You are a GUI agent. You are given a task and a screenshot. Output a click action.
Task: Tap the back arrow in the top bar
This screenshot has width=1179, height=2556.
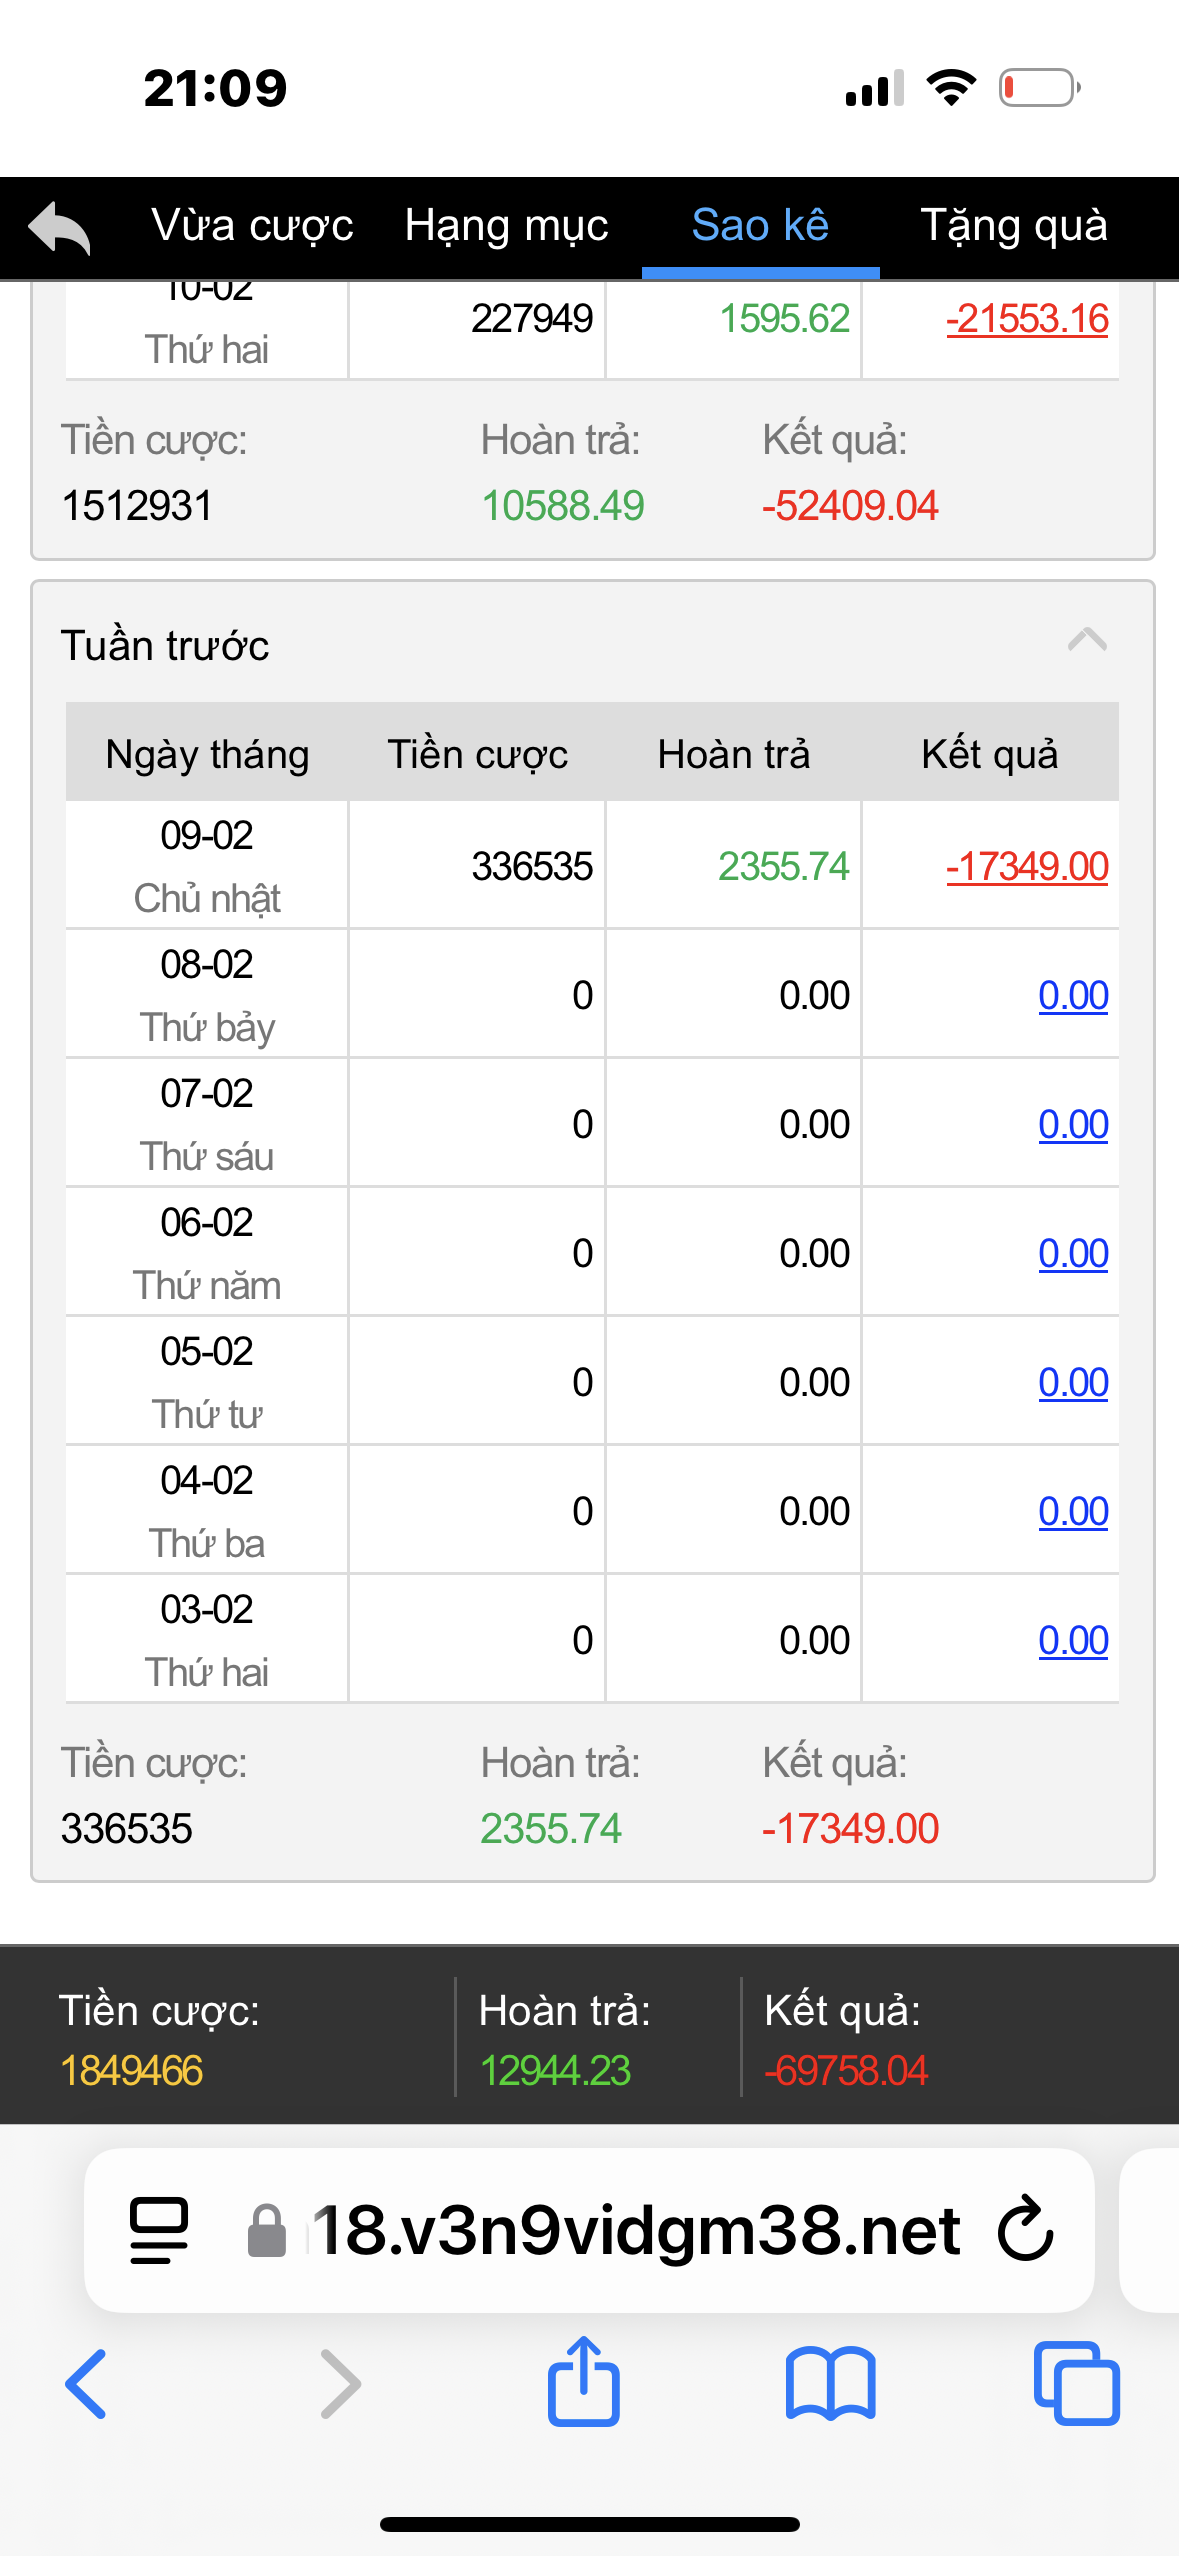pos(60,227)
